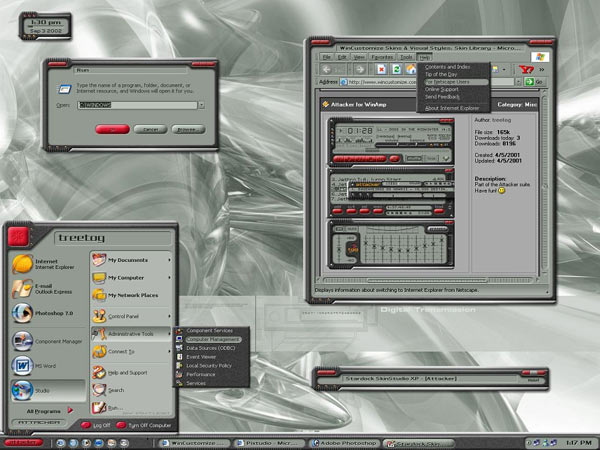Click the Stardock SkinStudio XP title bar
The width and height of the screenshot is (600, 450).
pyautogui.click(x=430, y=378)
